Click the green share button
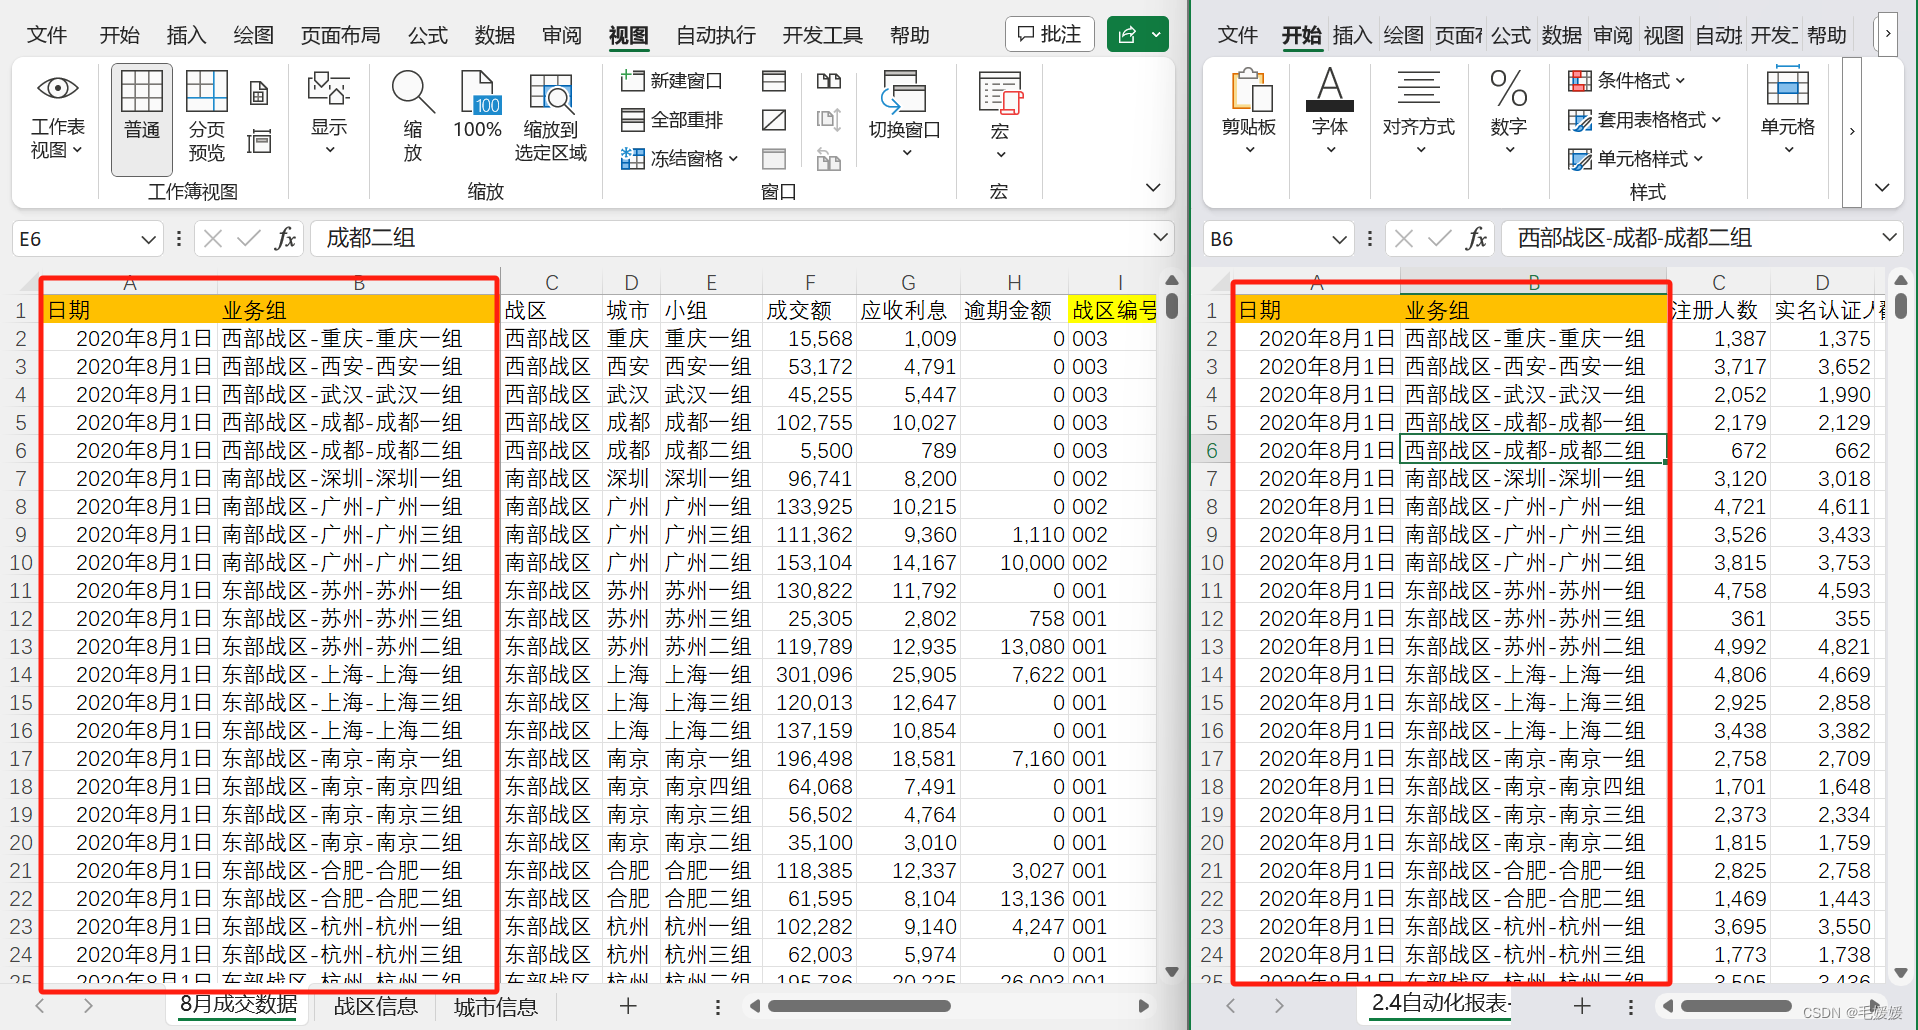 tap(1127, 35)
